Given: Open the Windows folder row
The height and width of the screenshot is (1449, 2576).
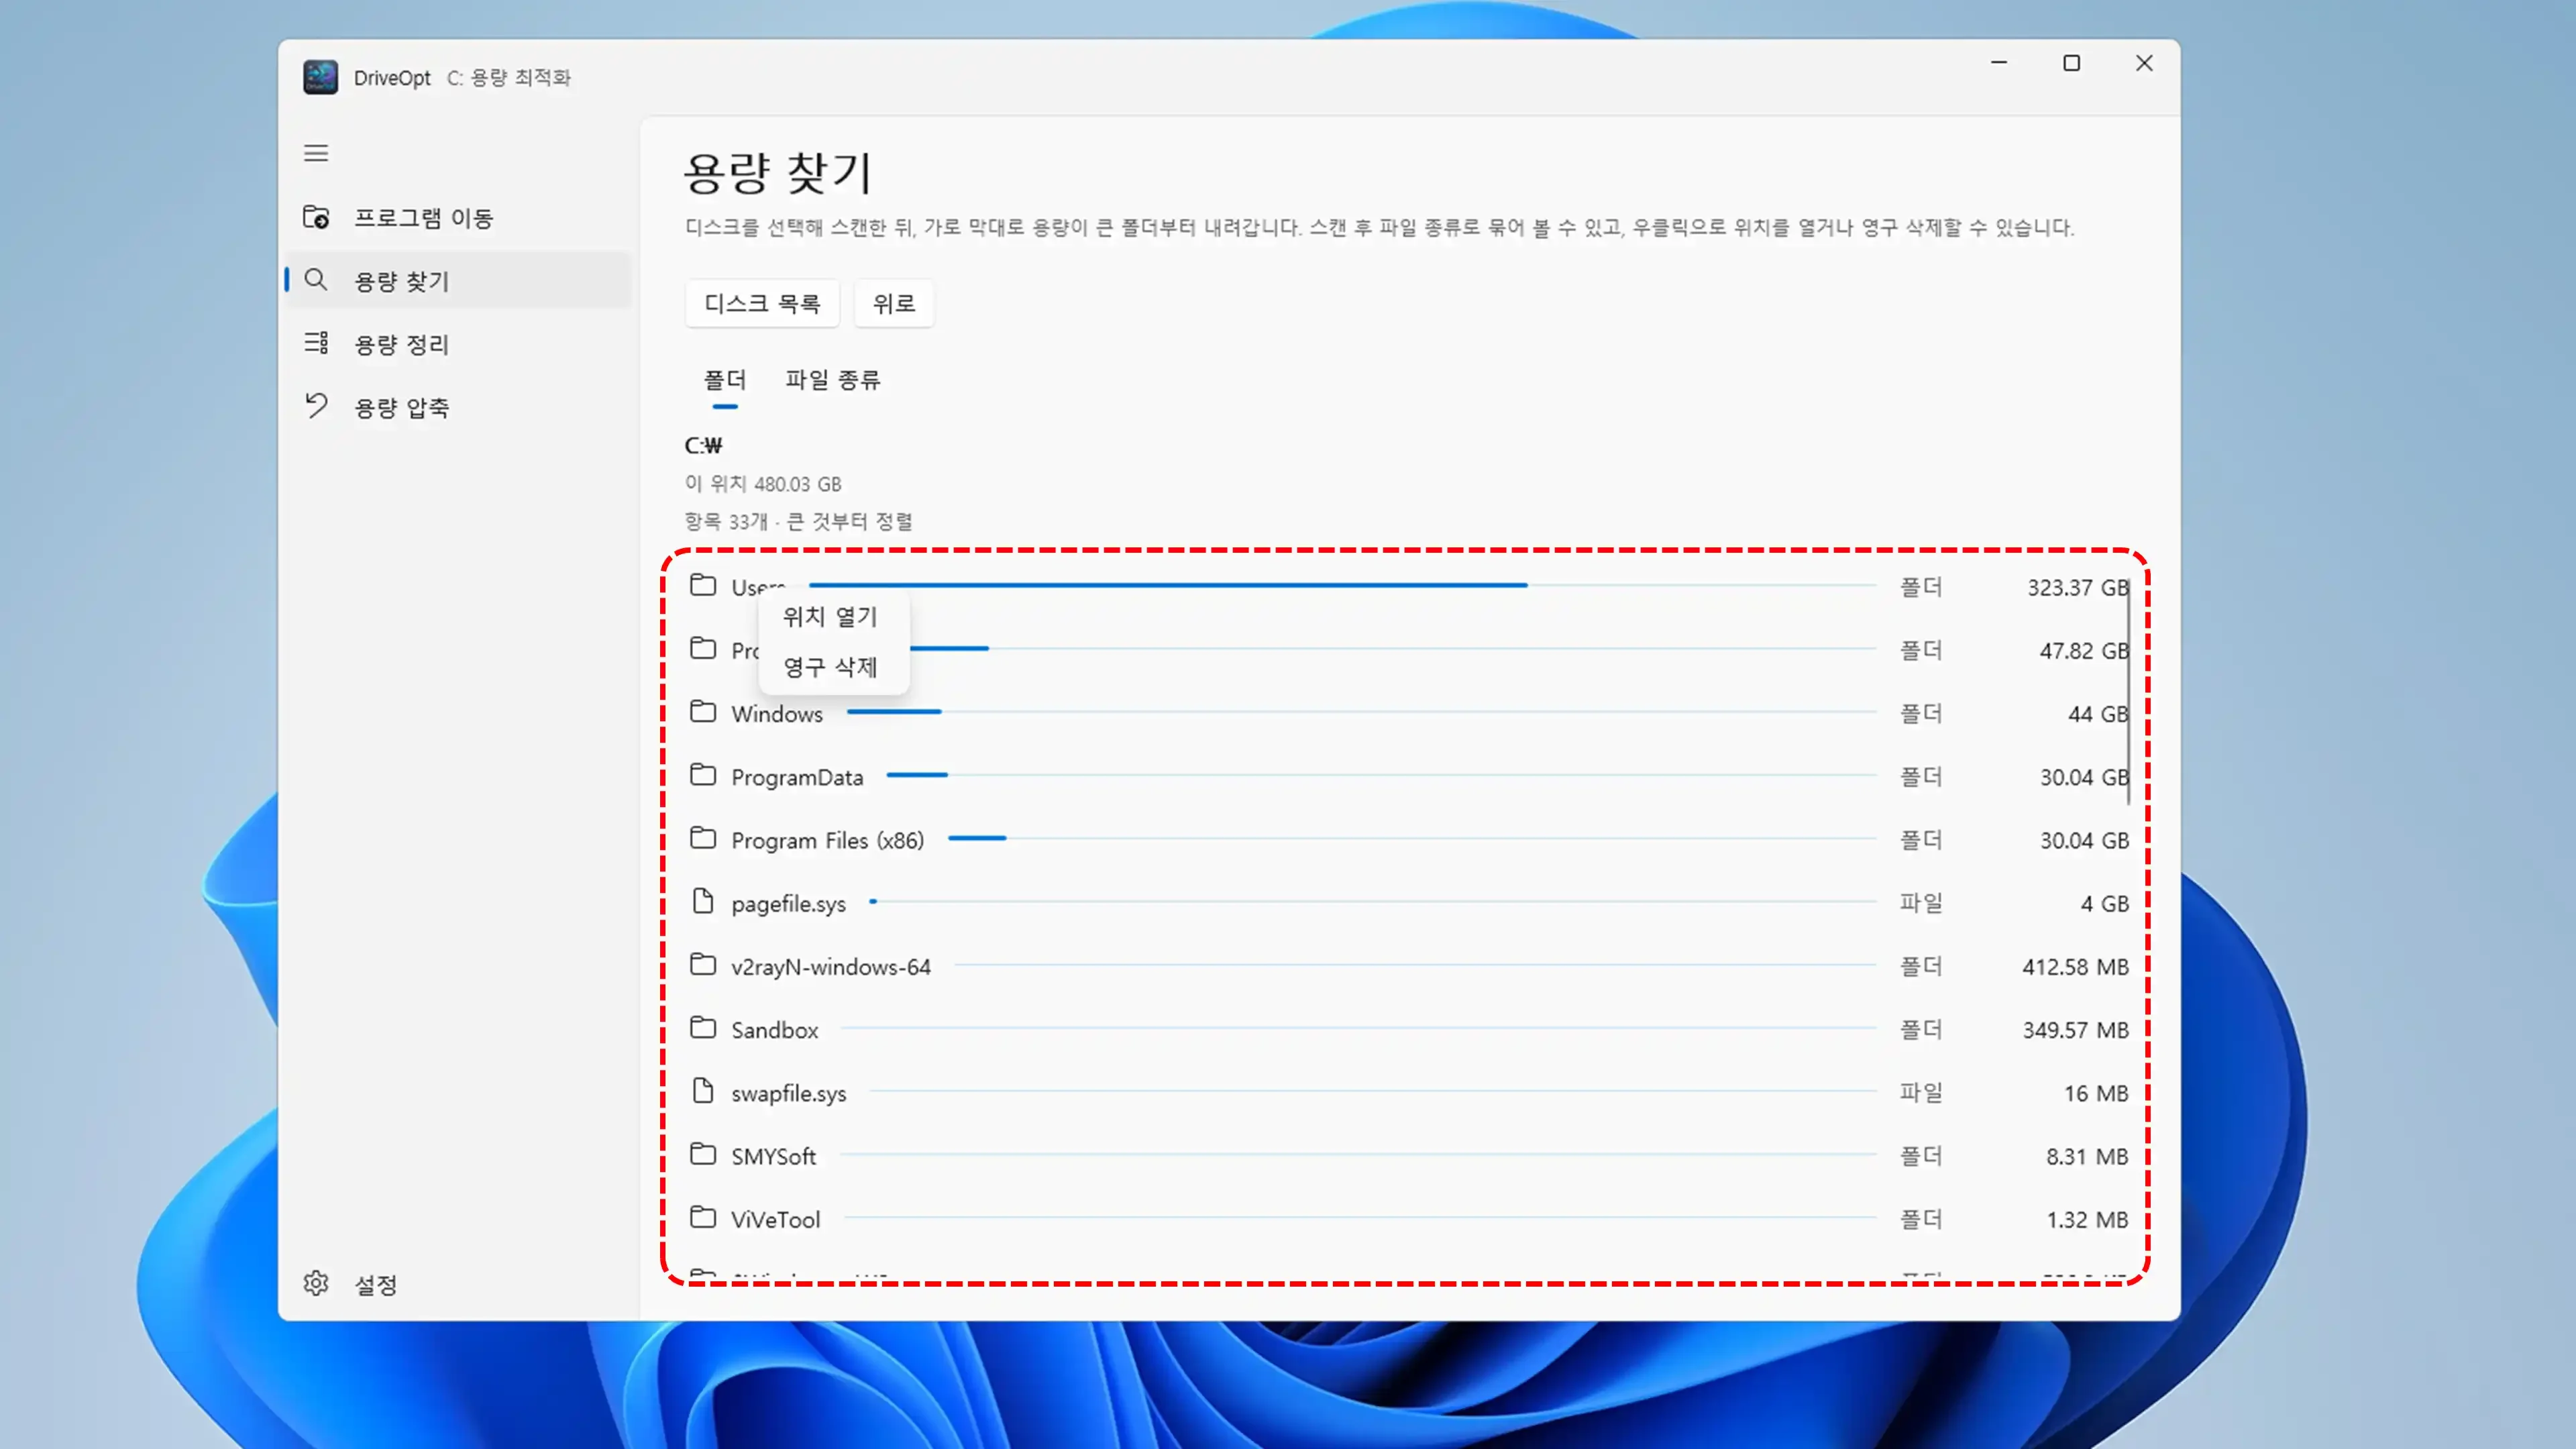Looking at the screenshot, I should click(x=1409, y=713).
